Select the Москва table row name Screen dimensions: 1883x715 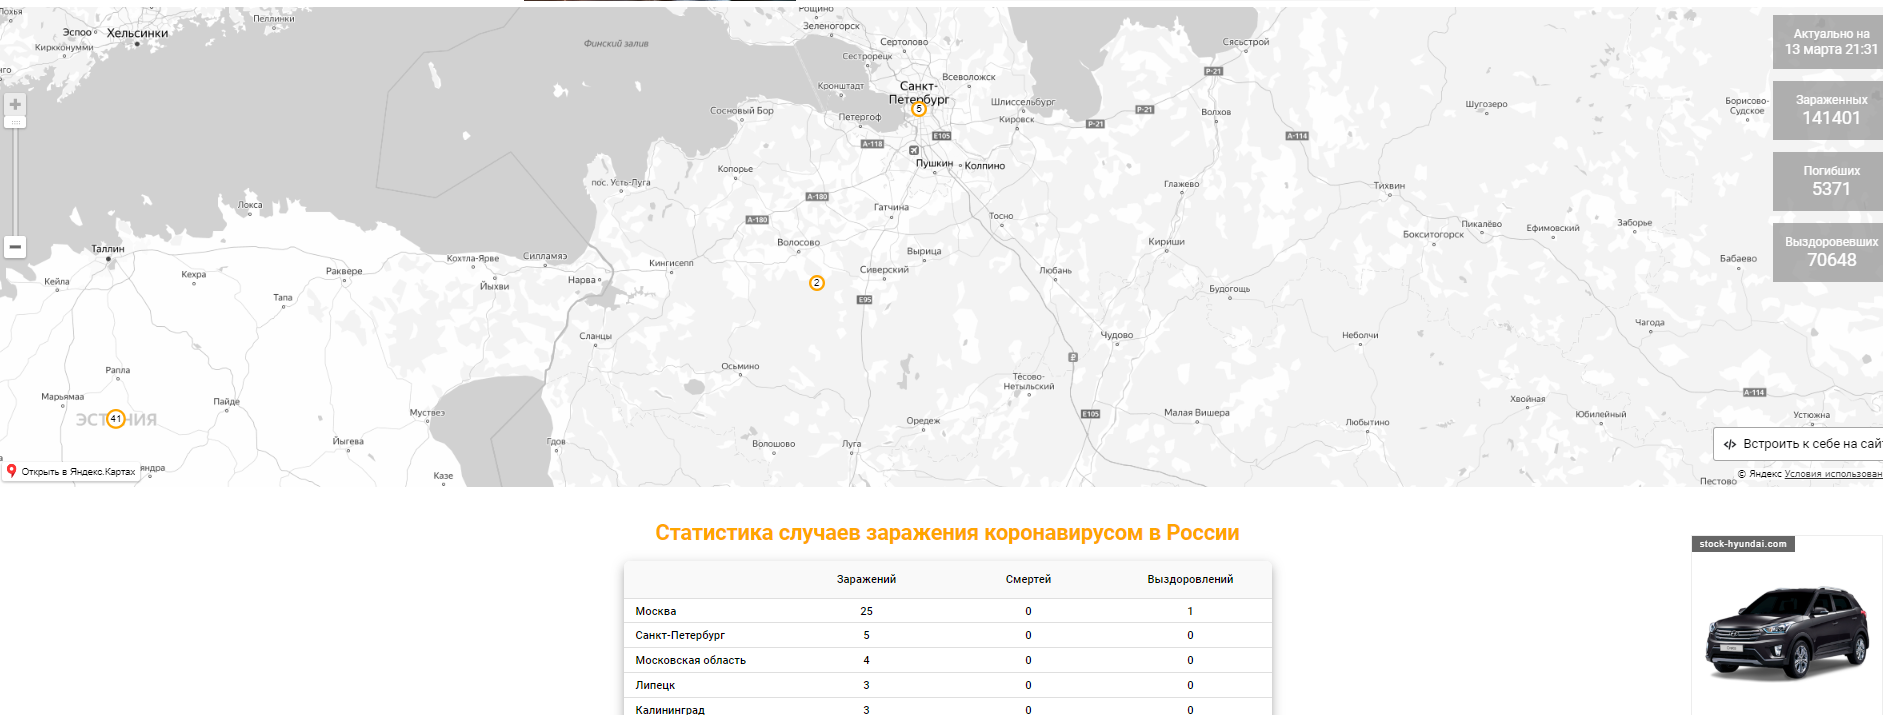[x=656, y=611]
